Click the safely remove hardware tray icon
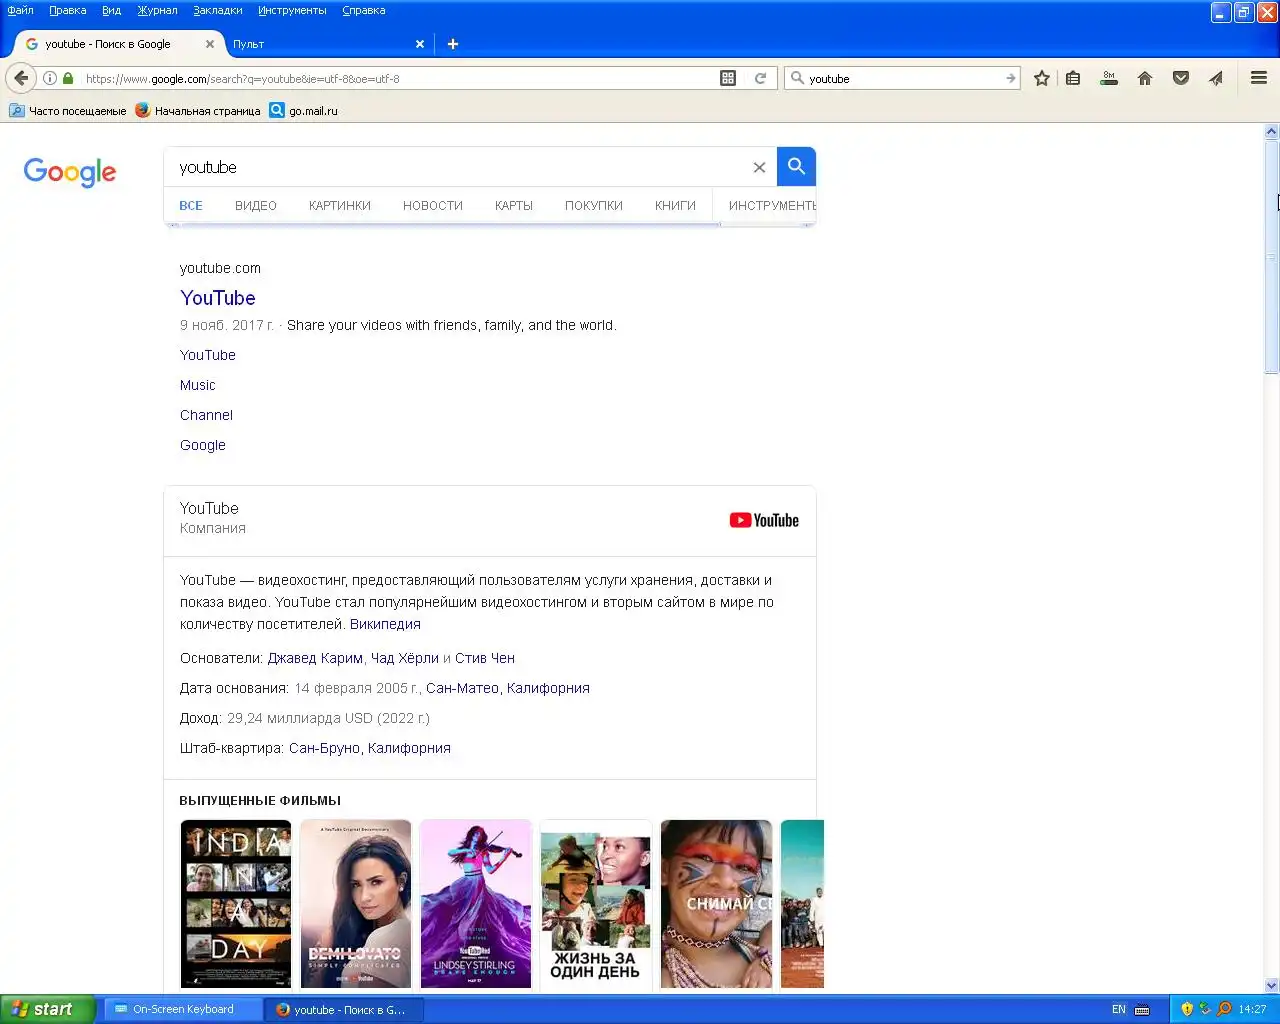Image resolution: width=1280 pixels, height=1024 pixels. [x=1205, y=1009]
